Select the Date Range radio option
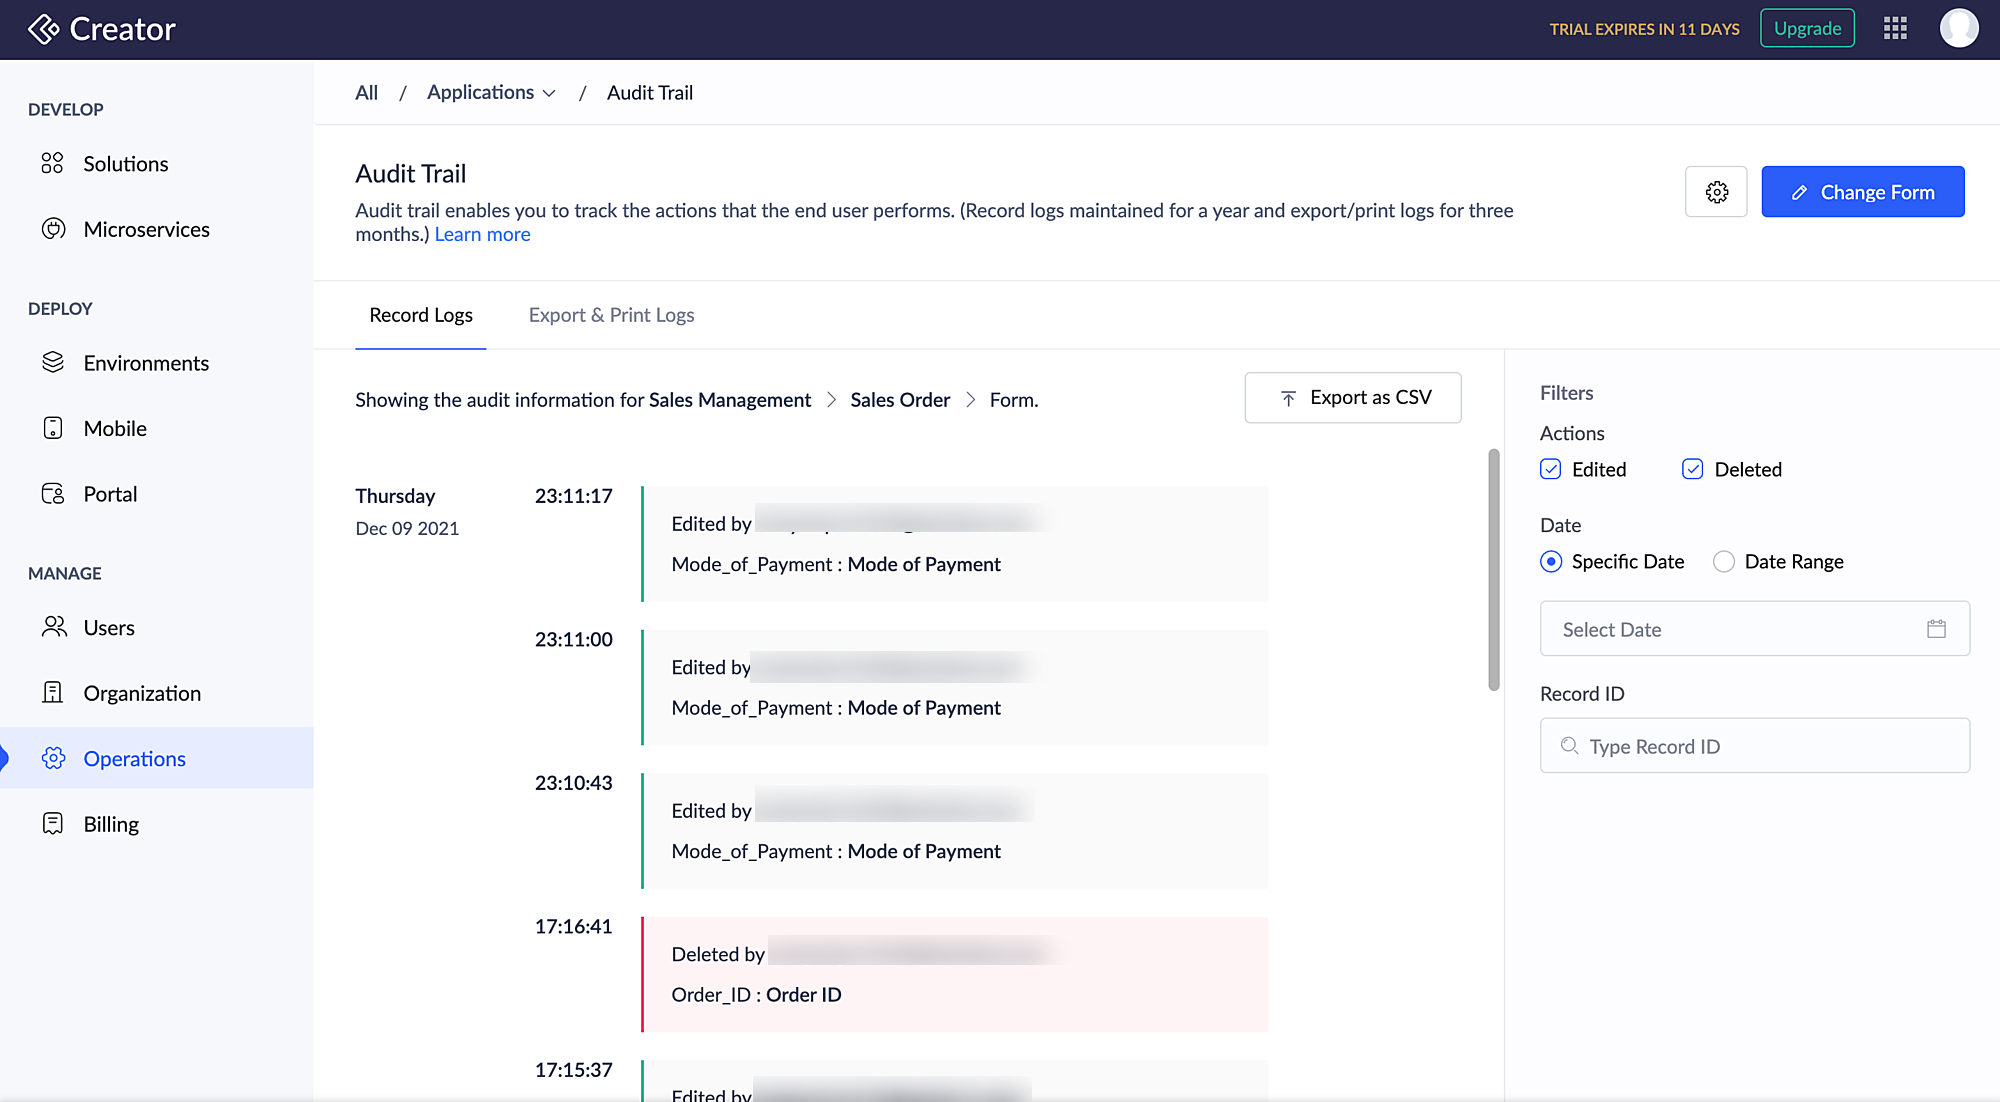 [x=1724, y=562]
